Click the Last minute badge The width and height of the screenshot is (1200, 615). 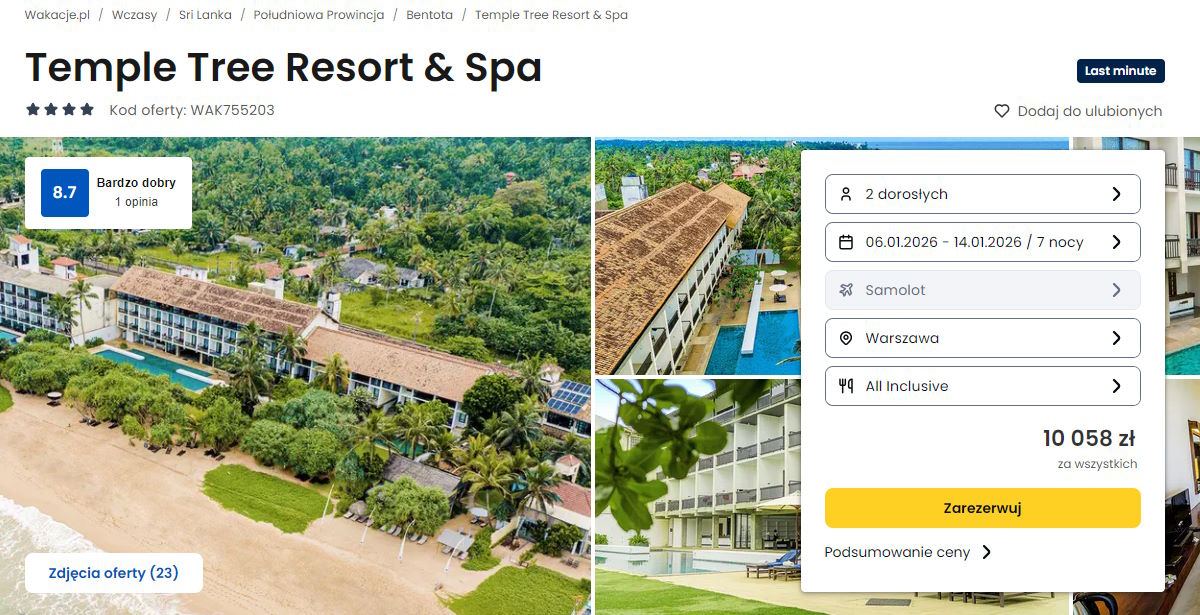[x=1121, y=71]
